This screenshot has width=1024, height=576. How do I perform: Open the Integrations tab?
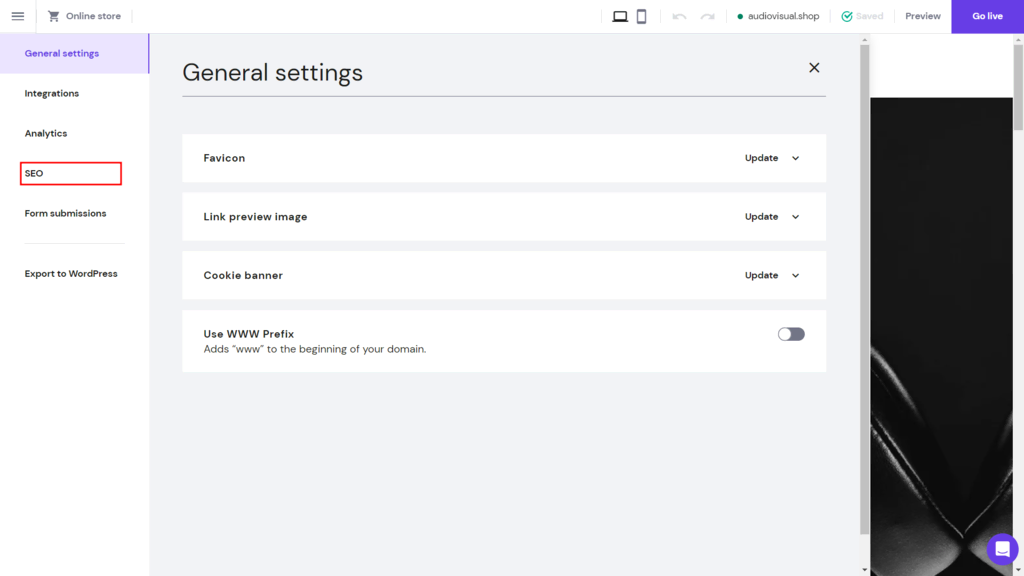point(52,93)
